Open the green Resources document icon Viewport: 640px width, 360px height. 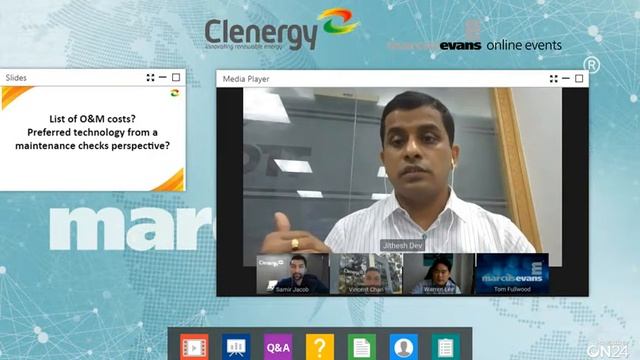coord(362,347)
